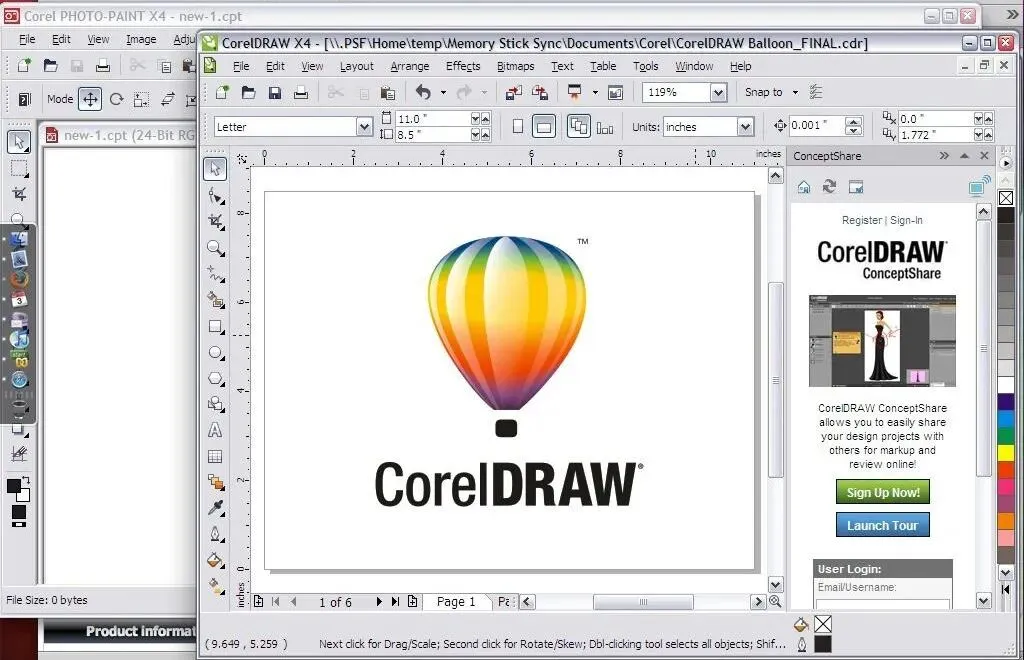Click the Import icon in CorelDRAW toolbar
This screenshot has height=660, width=1024.
point(513,93)
